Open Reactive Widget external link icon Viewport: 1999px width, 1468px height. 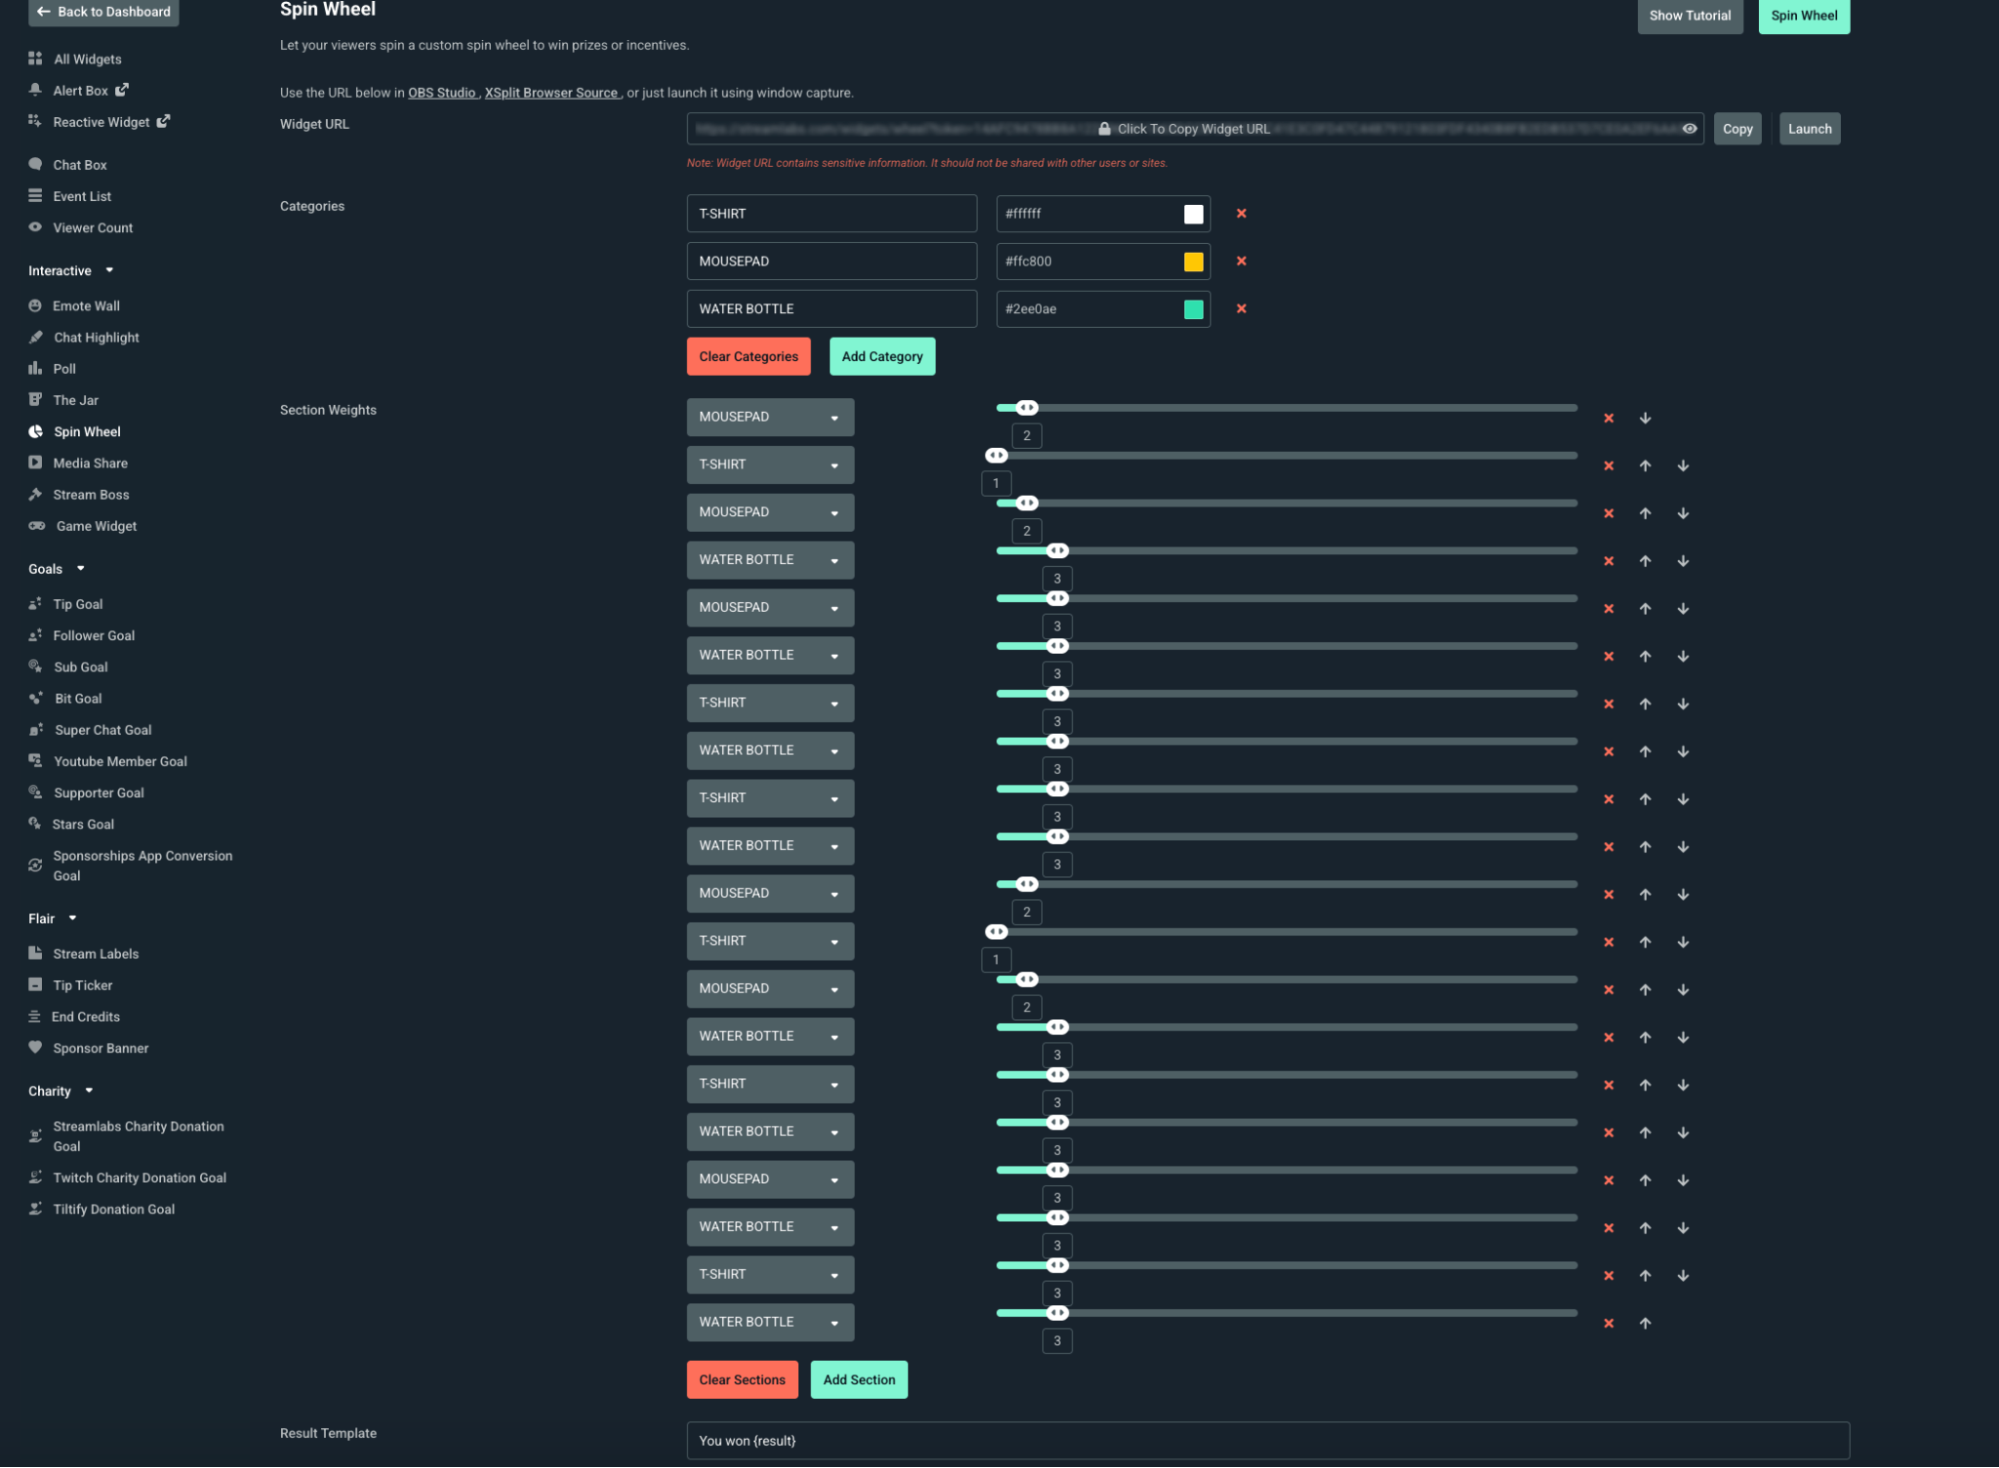click(x=164, y=121)
